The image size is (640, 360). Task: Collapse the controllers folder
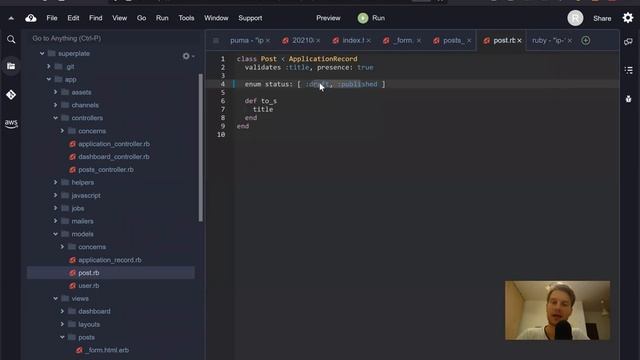[x=56, y=118]
